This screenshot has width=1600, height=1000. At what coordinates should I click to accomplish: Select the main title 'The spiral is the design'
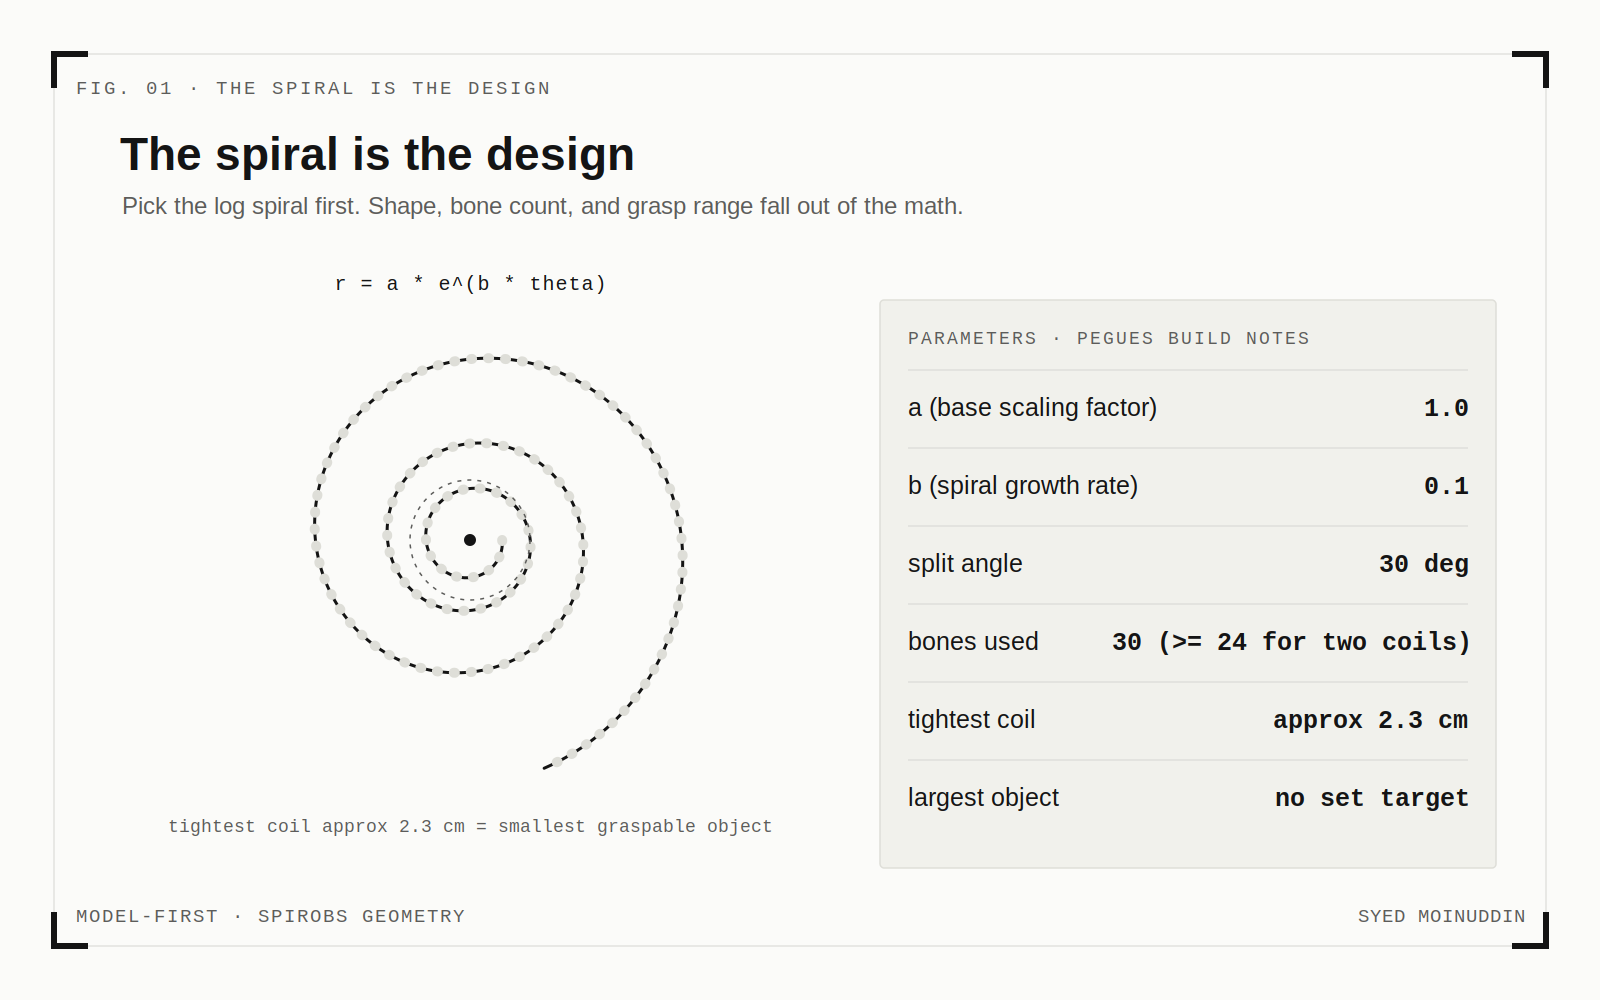tap(377, 155)
